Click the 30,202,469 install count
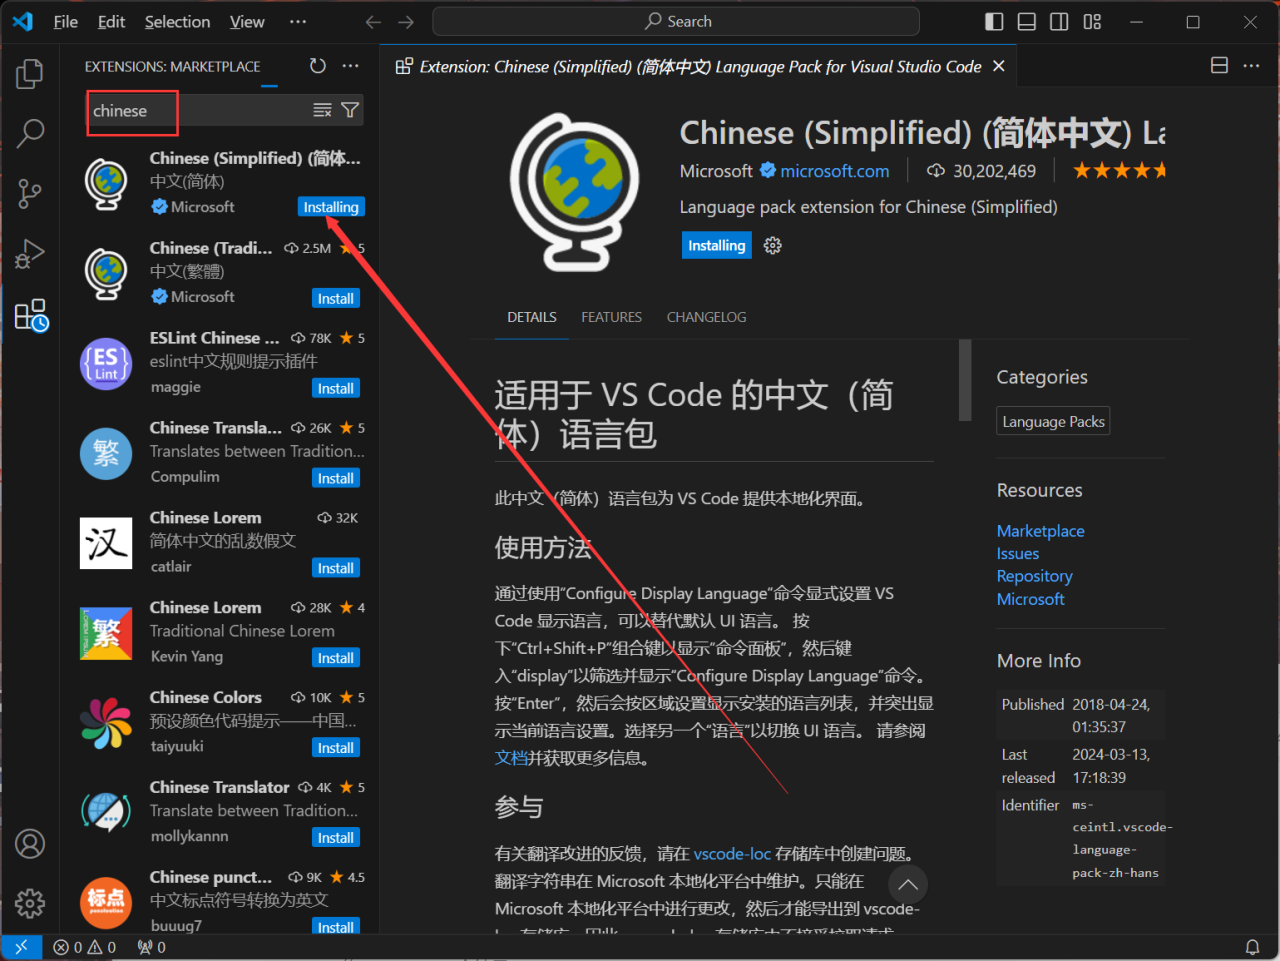Screen dimensions: 1280x961 pyautogui.click(x=982, y=171)
